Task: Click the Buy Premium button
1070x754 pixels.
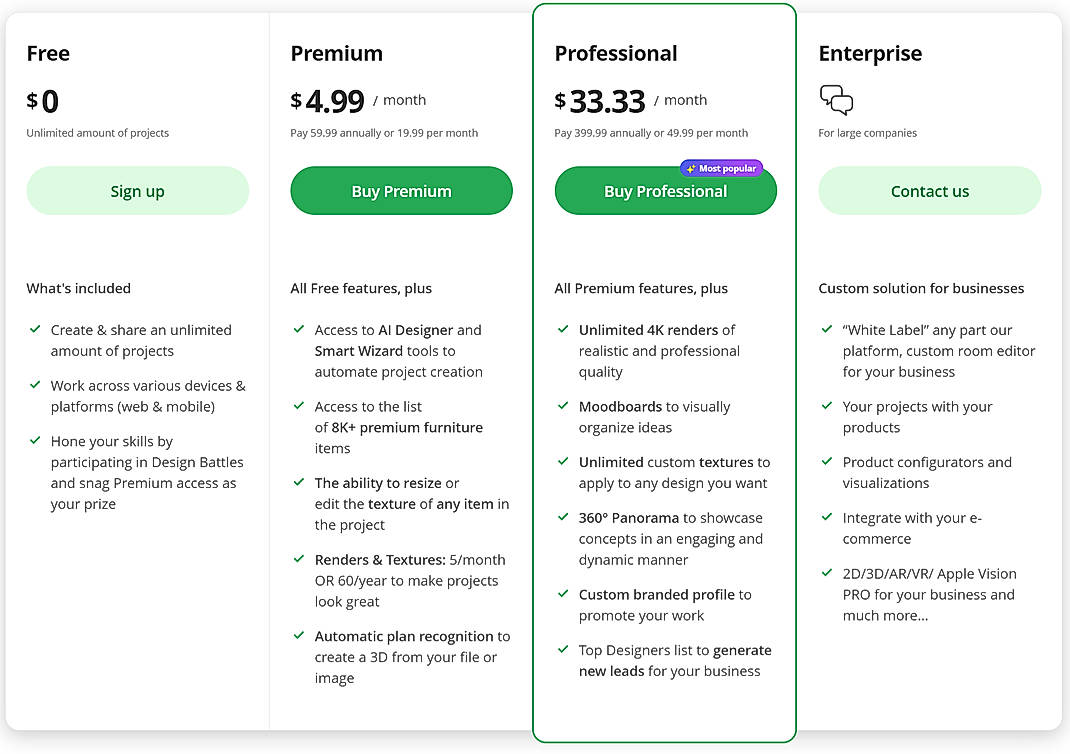Action: click(x=401, y=190)
